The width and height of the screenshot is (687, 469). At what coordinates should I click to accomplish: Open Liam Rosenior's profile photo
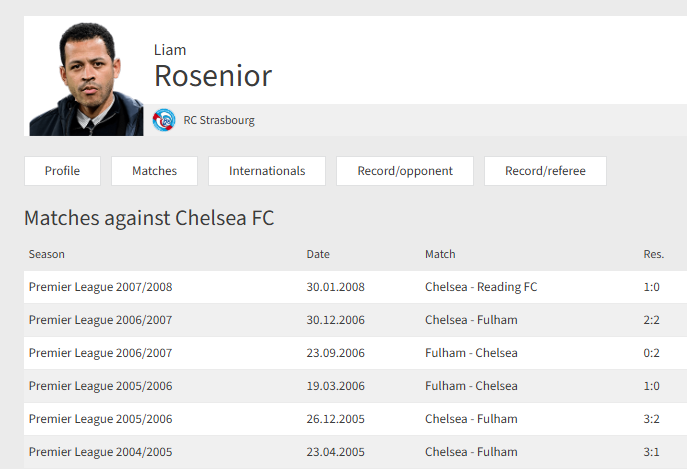click(86, 79)
